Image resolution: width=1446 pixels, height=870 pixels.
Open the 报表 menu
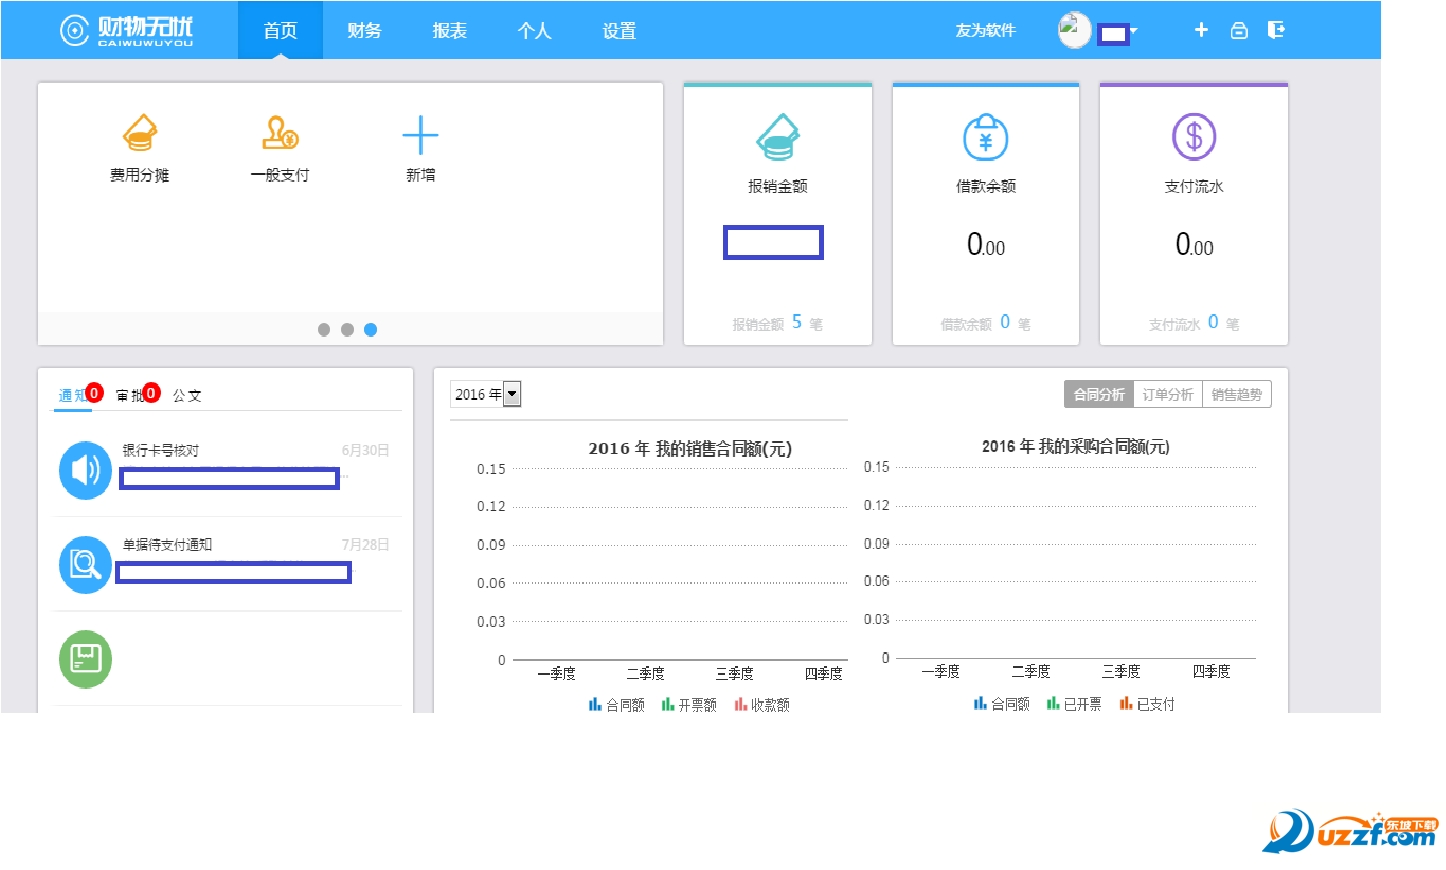pyautogui.click(x=449, y=30)
